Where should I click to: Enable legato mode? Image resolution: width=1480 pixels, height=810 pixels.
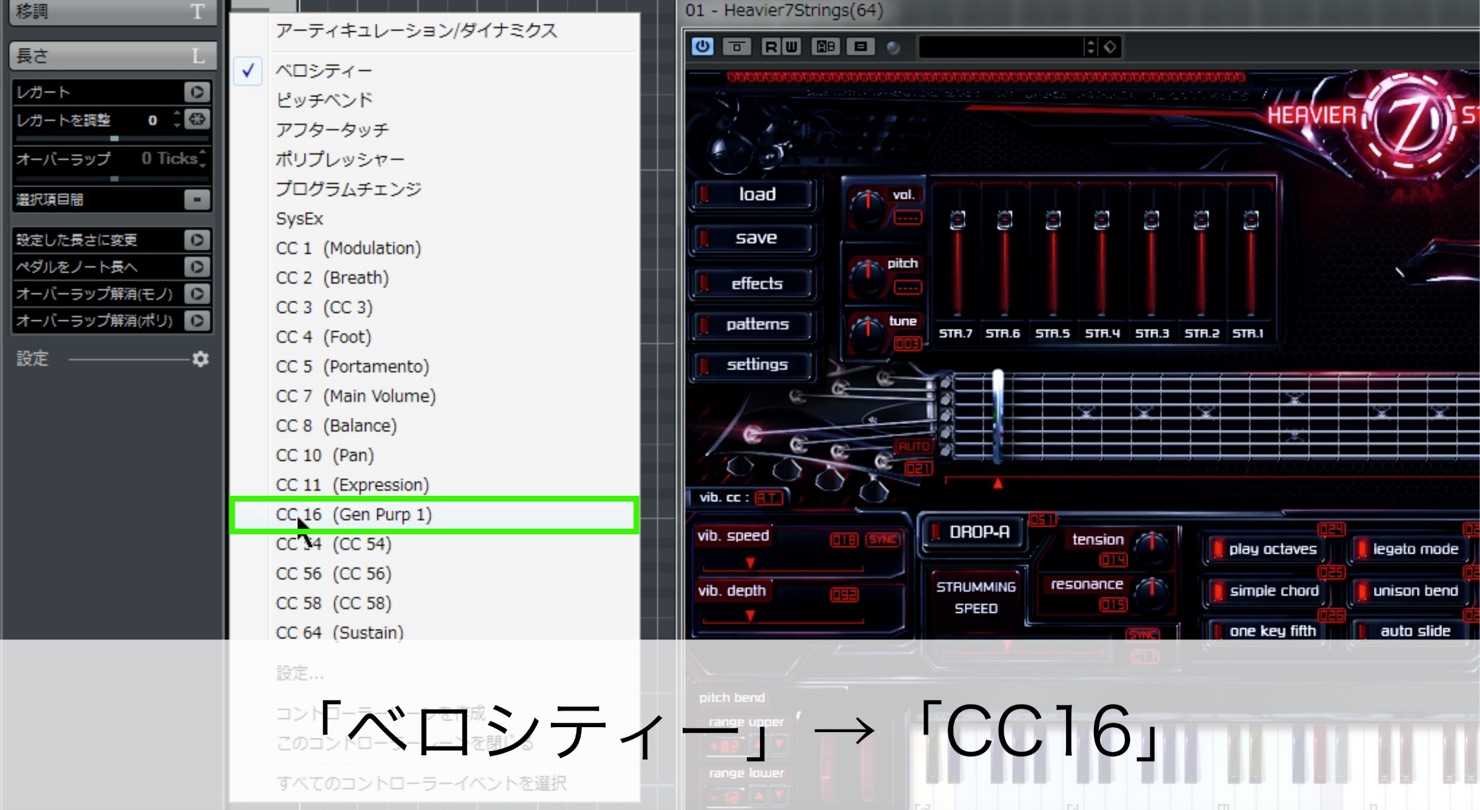[x=1410, y=549]
